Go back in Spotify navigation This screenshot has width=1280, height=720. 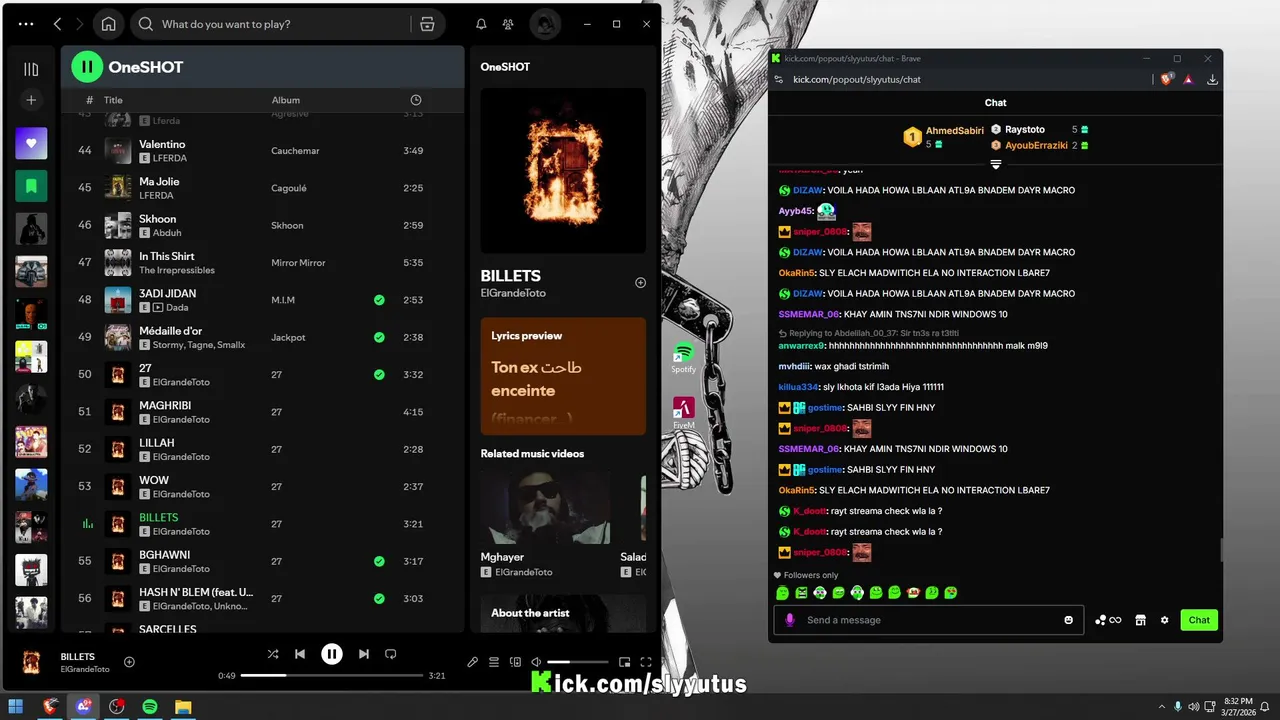(x=57, y=24)
